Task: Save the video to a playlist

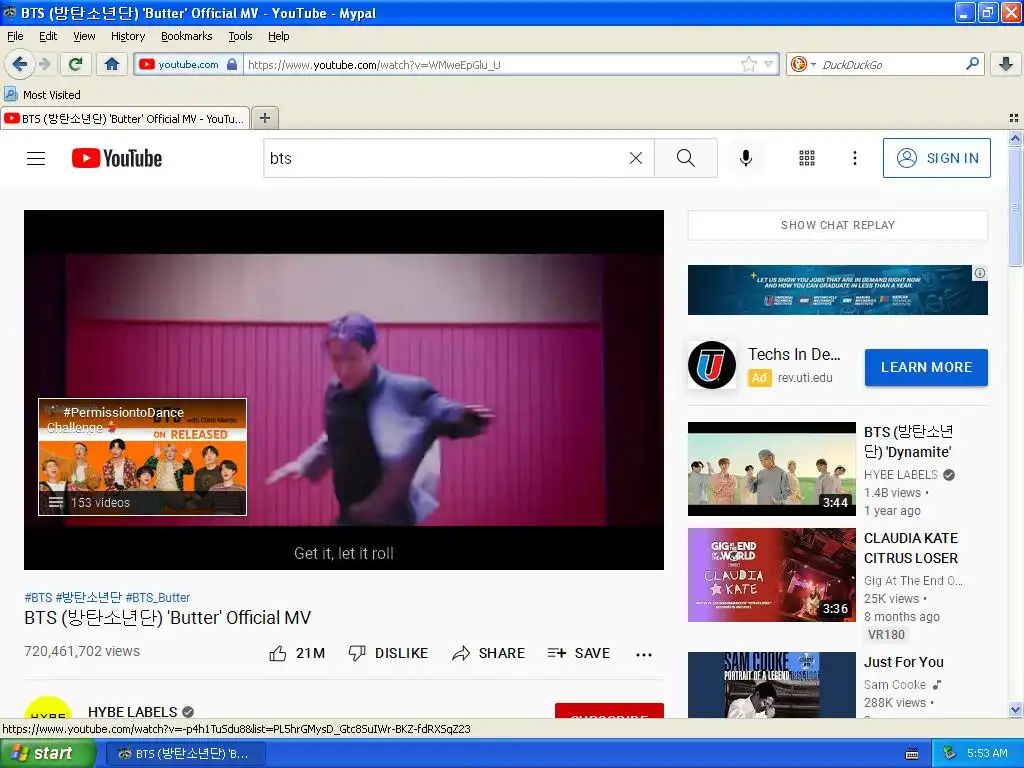Action: (579, 653)
